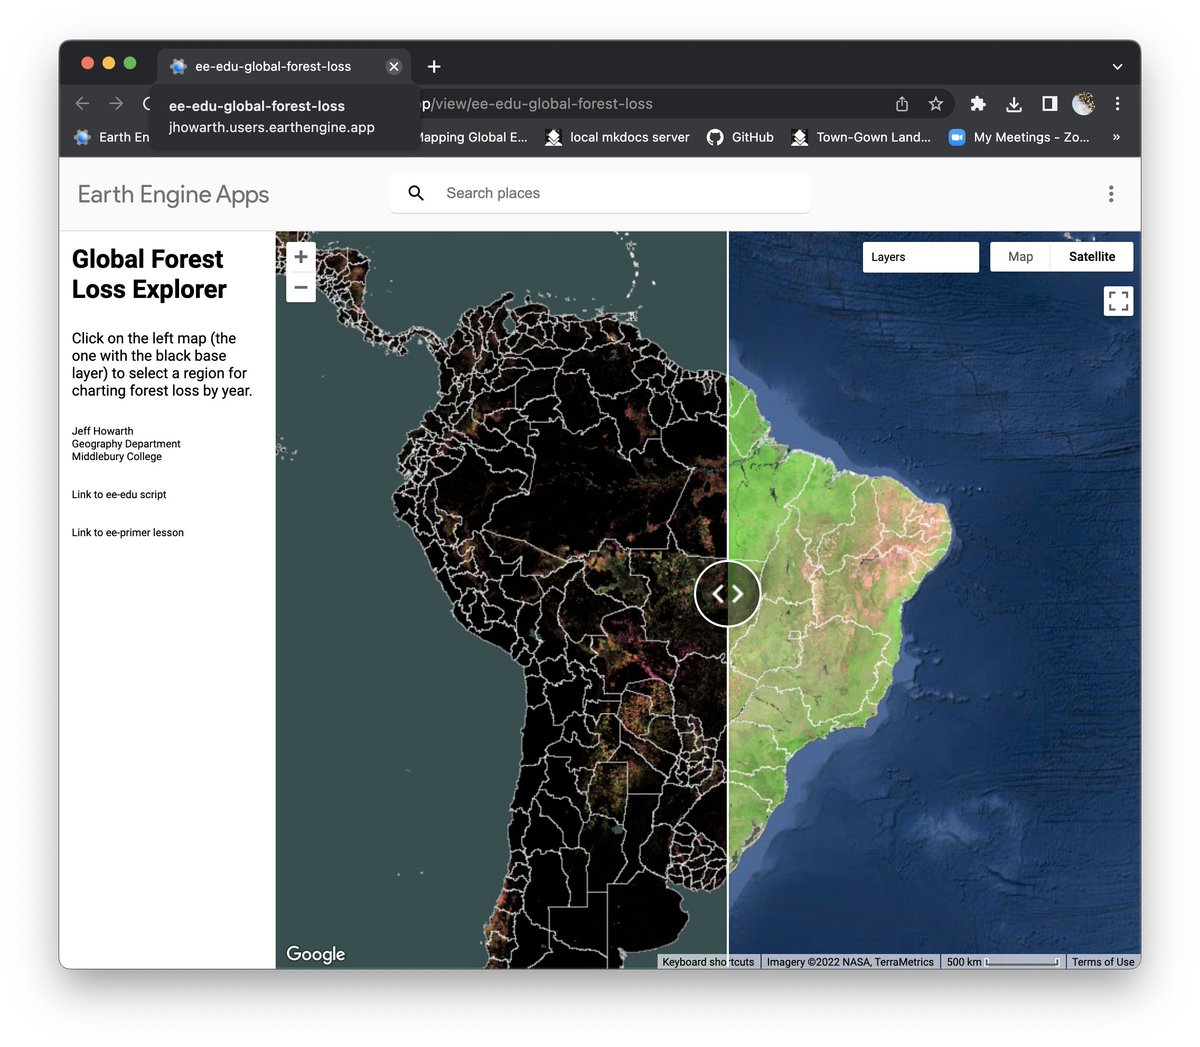Screen dimensions: 1200x1047
Task: Open a new browser tab
Action: point(434,66)
